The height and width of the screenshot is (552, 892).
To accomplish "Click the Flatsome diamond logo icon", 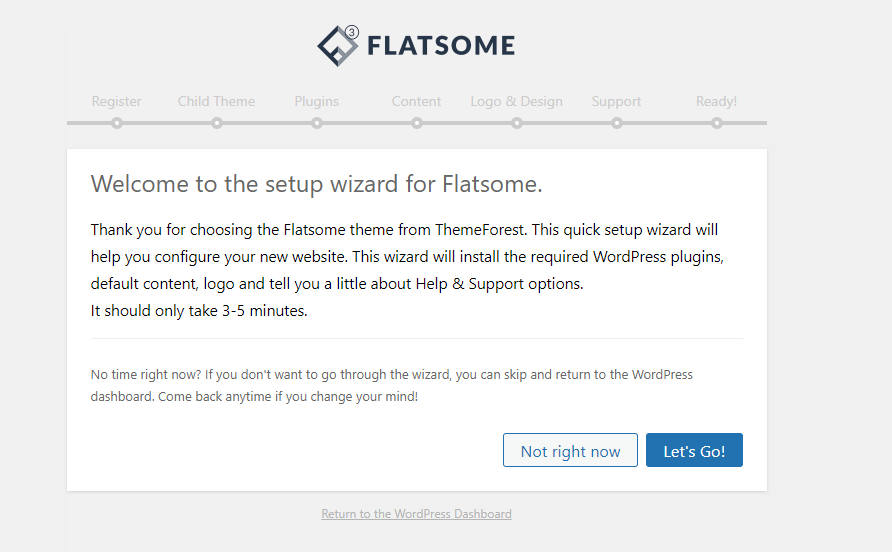I will [337, 46].
